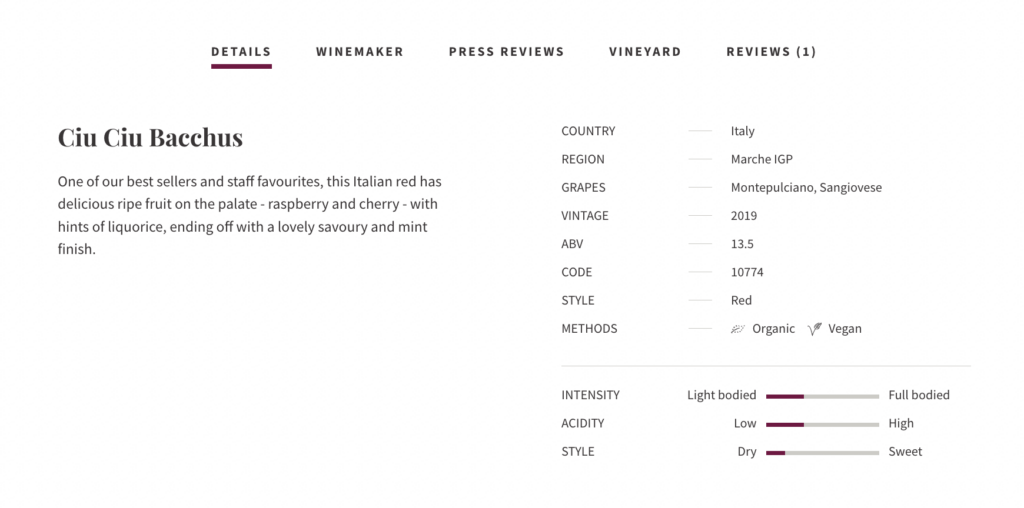Click the Organic leaf icon
Viewport: 1024px width, 508px height.
(x=738, y=329)
